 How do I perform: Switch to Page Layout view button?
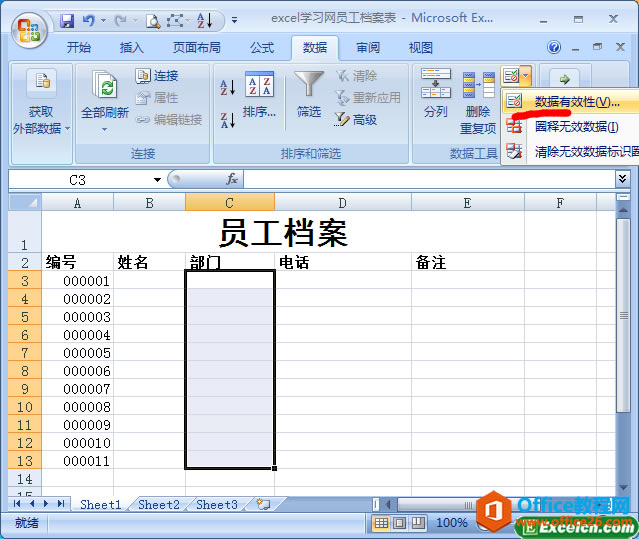pyautogui.click(x=399, y=523)
